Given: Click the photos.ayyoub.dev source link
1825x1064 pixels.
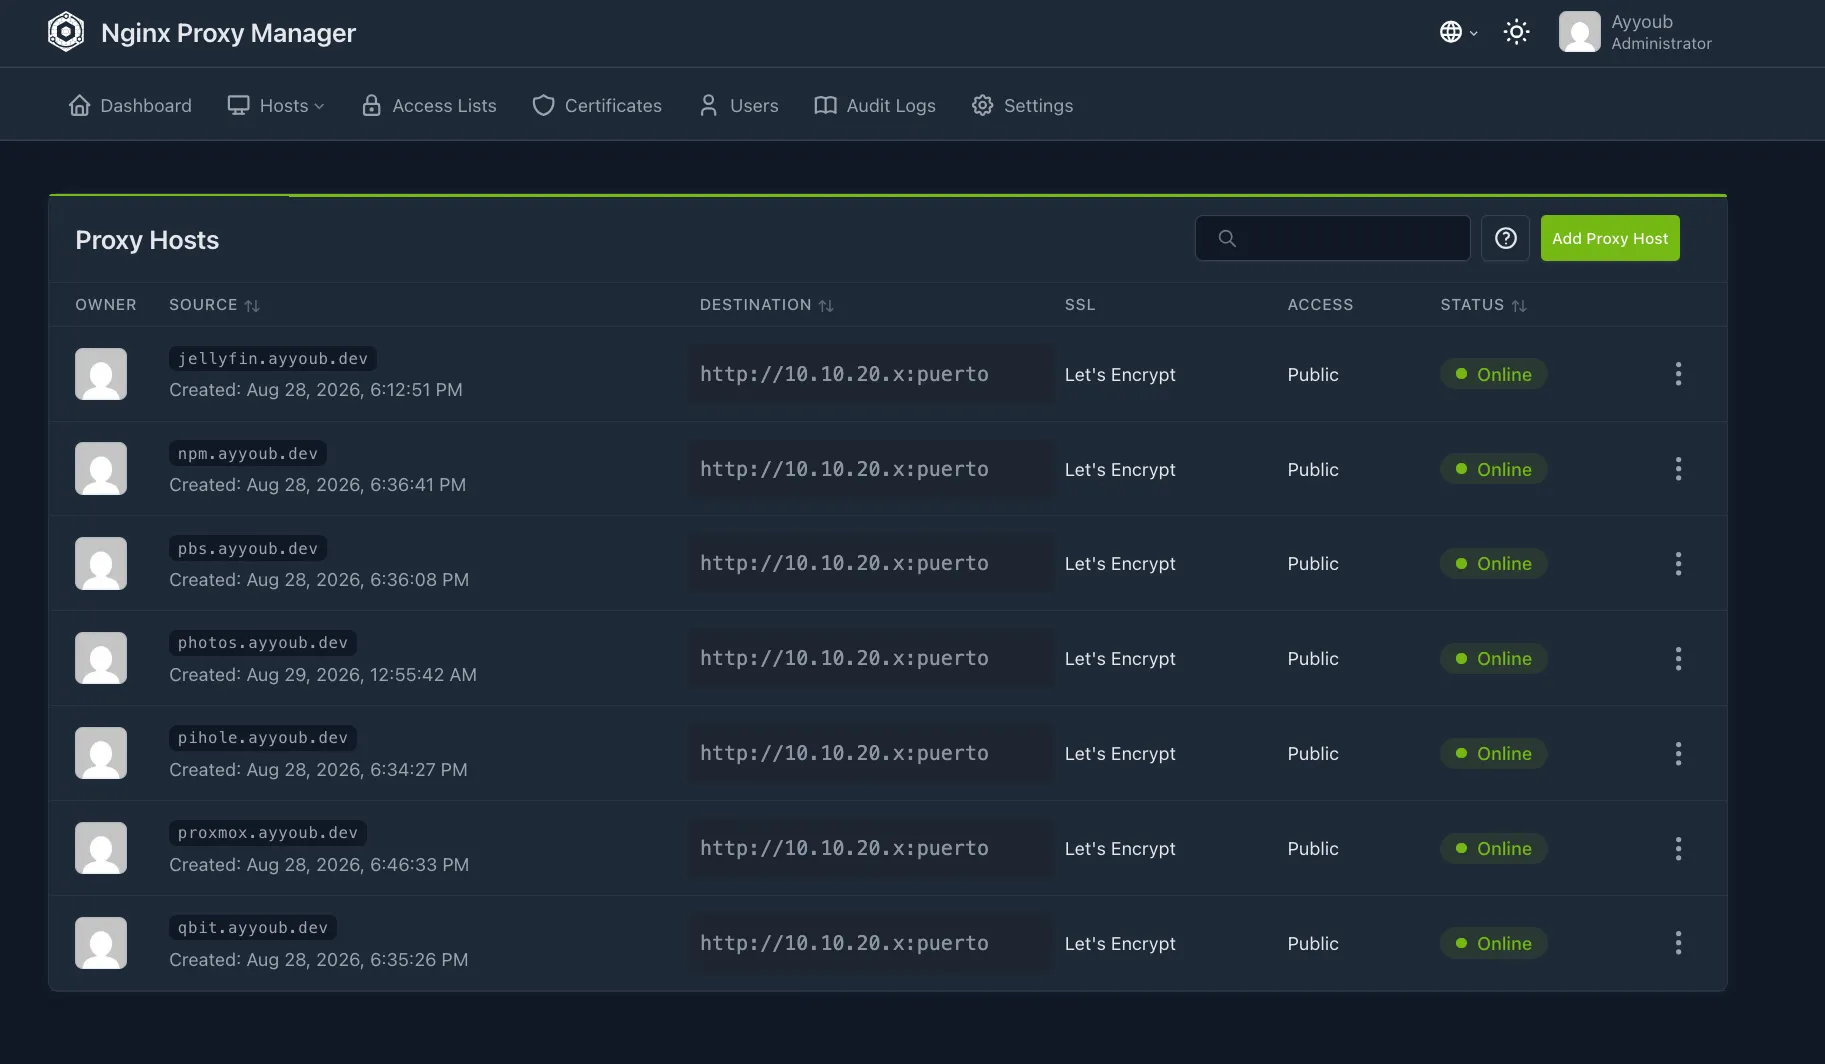Looking at the screenshot, I should pyautogui.click(x=263, y=643).
